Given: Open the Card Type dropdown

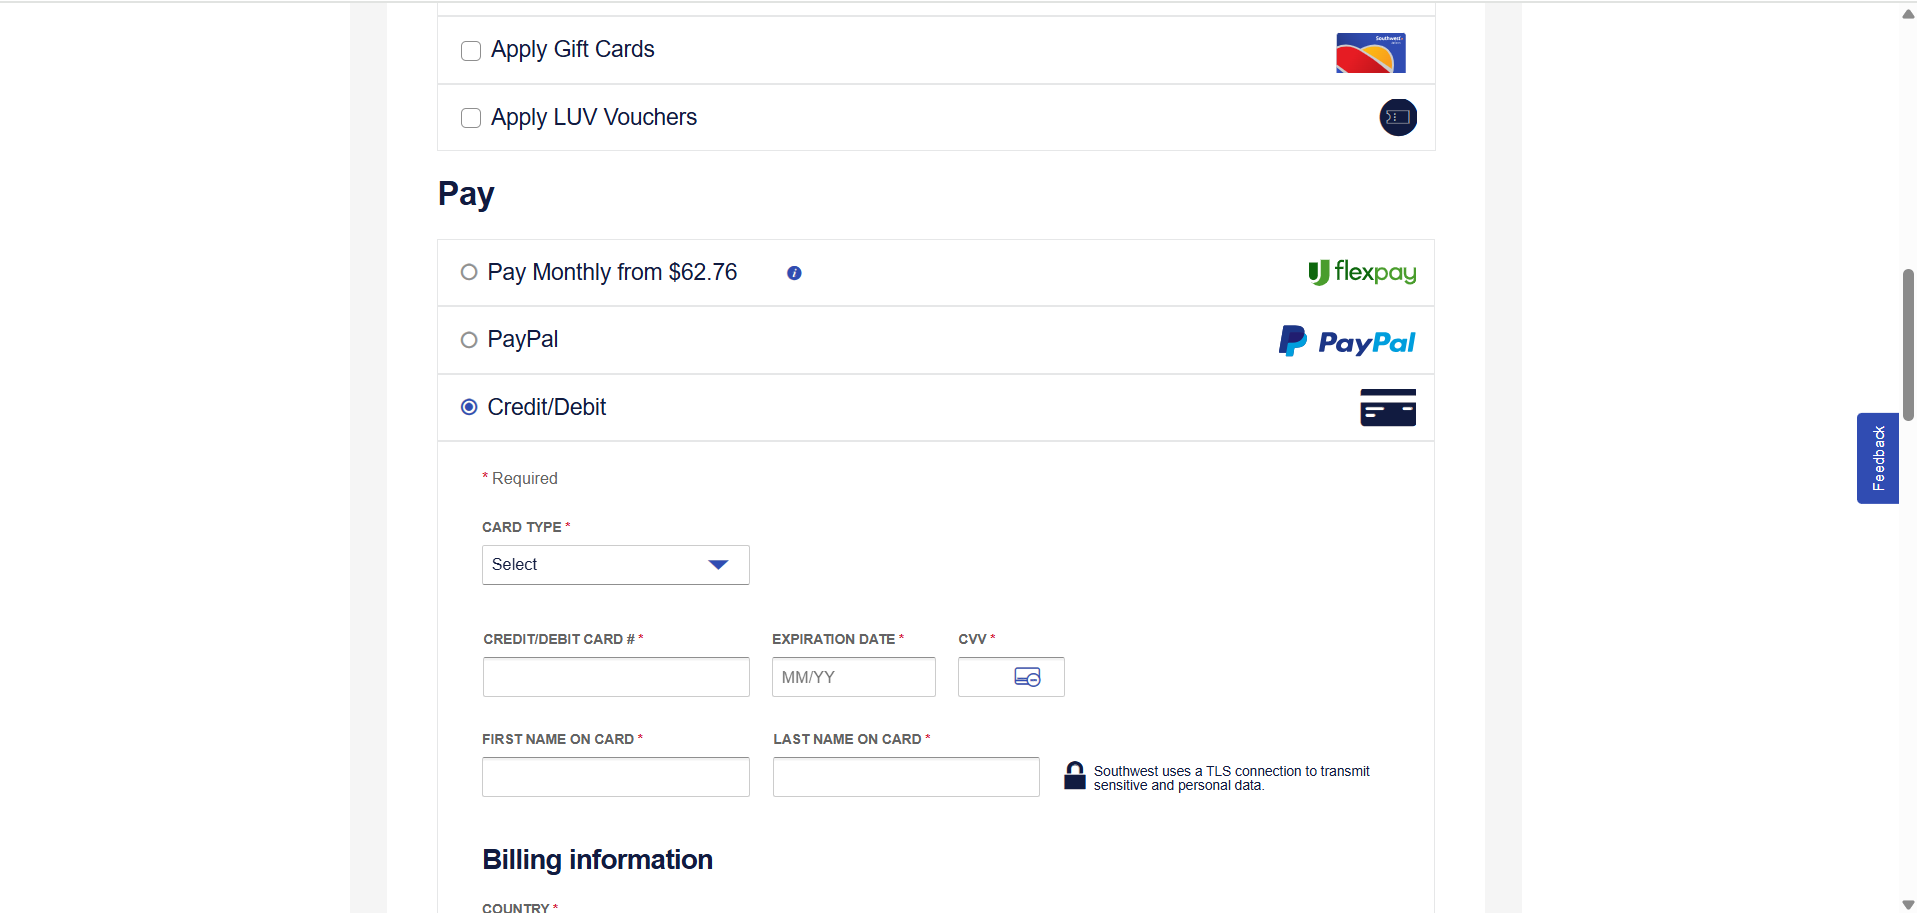Looking at the screenshot, I should tap(615, 565).
